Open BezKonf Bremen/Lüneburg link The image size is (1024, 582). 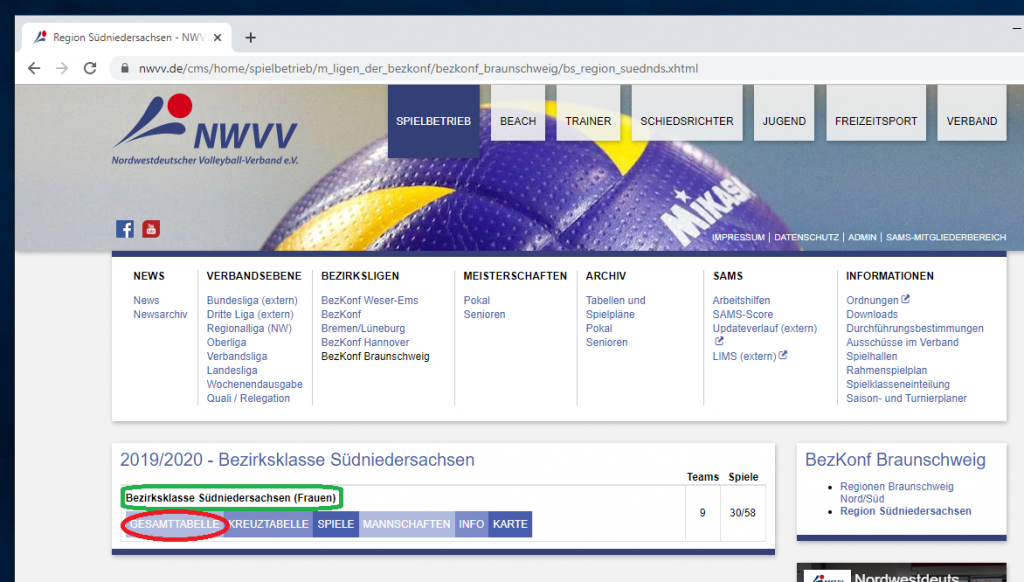tap(363, 321)
